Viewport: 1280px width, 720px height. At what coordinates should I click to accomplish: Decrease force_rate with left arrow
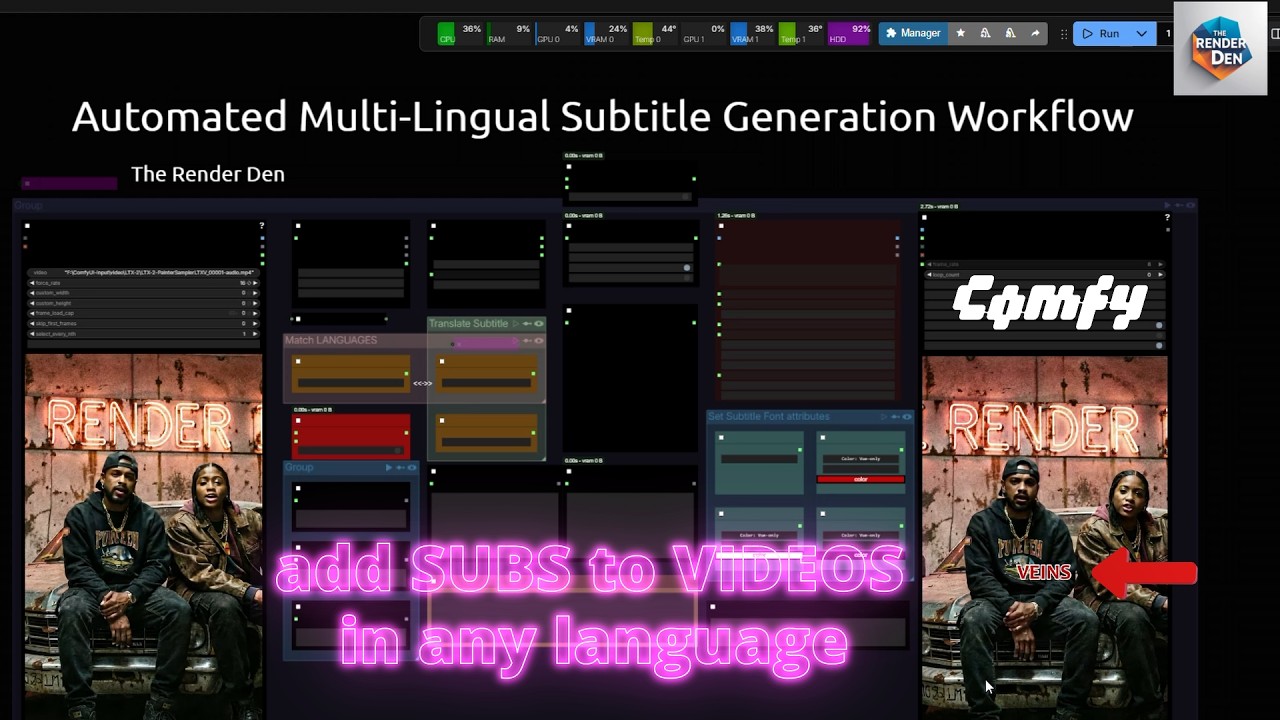(x=33, y=283)
